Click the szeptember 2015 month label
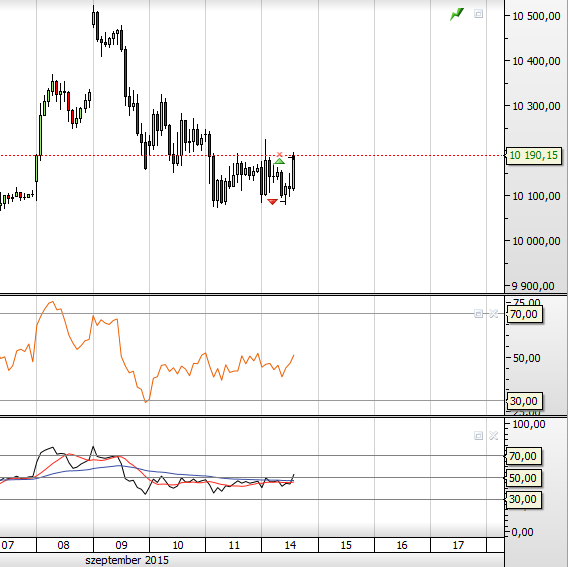Image resolution: width=568 pixels, height=567 pixels. (127, 560)
